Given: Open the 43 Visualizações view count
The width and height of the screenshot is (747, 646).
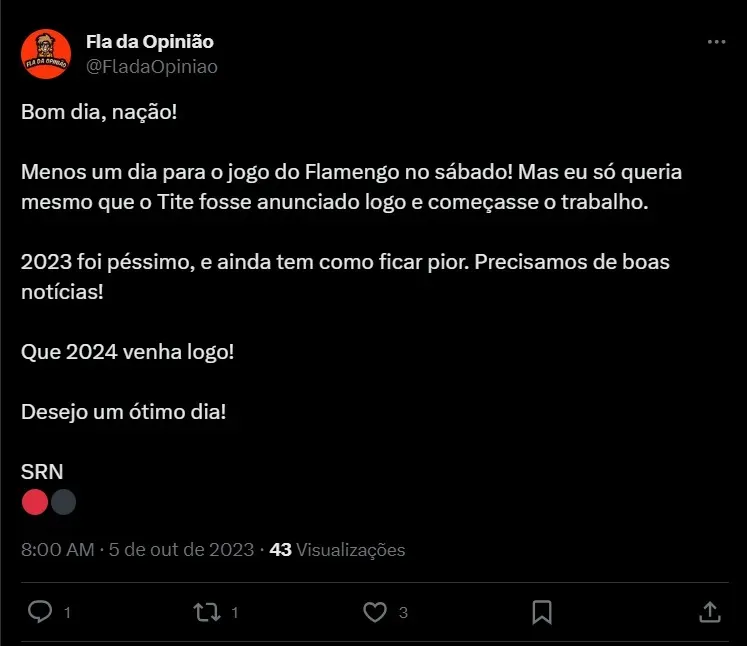Looking at the screenshot, I should tap(338, 550).
